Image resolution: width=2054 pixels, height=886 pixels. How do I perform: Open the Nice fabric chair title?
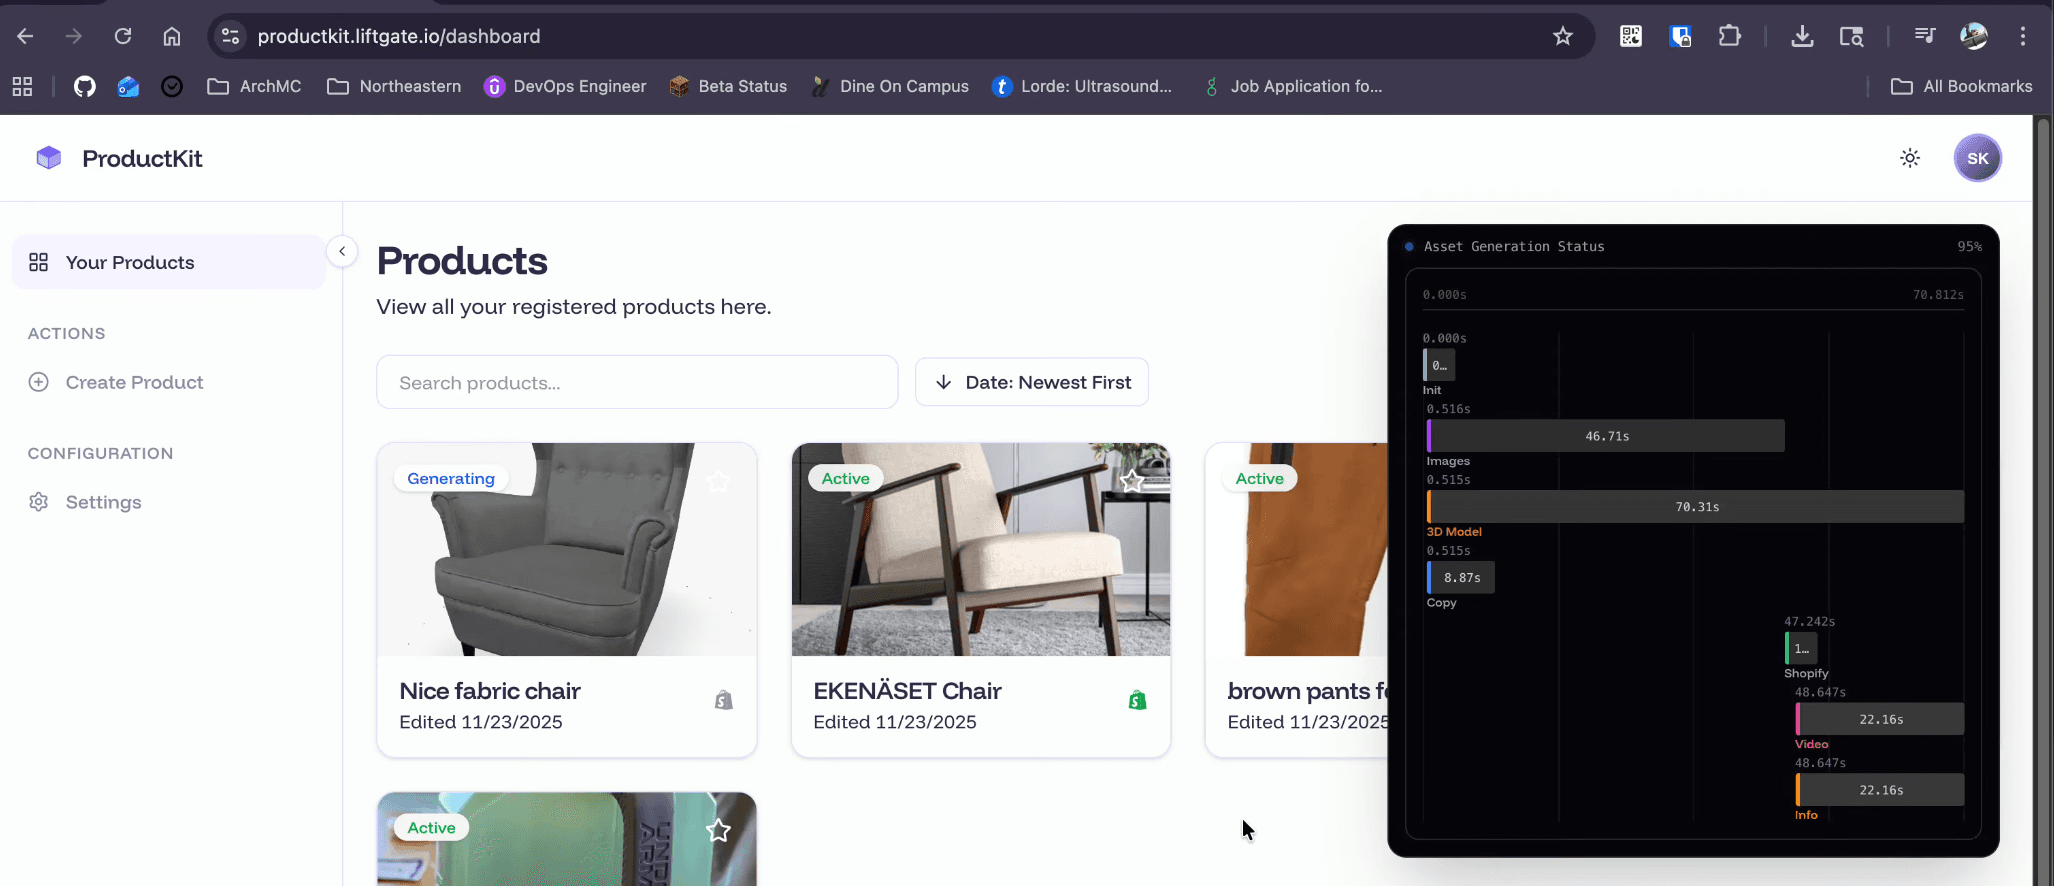coord(490,691)
